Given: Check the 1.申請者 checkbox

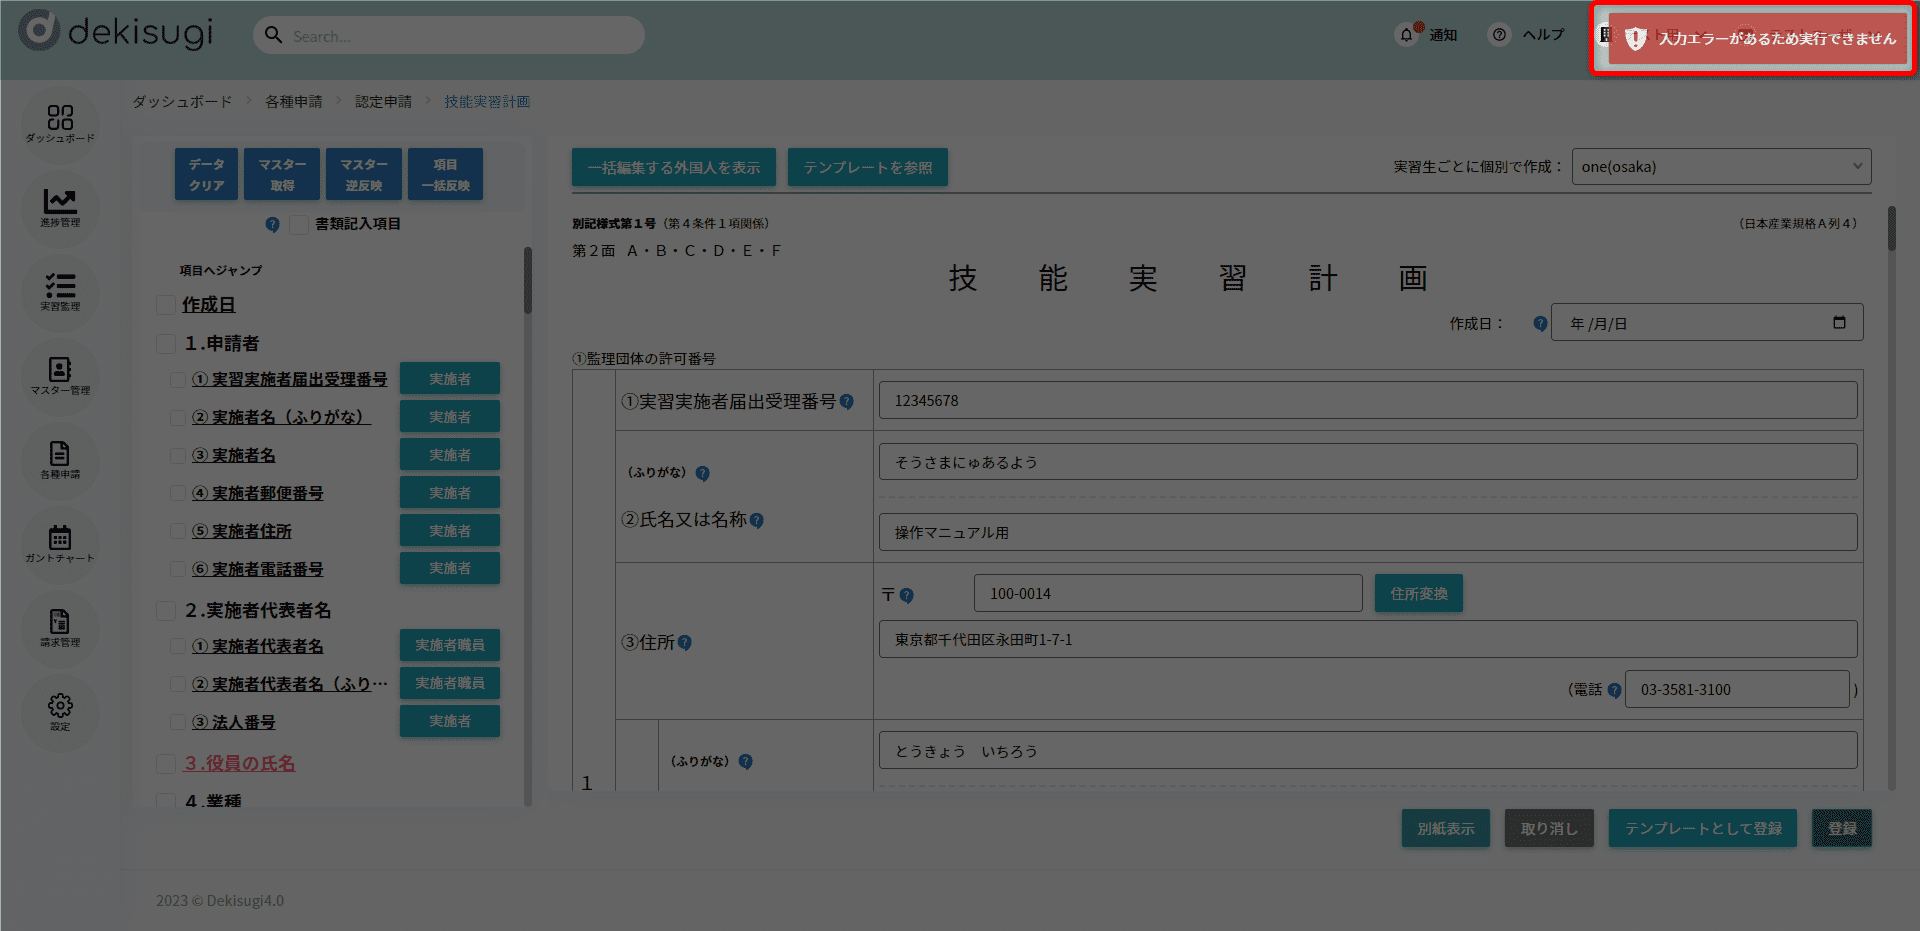Looking at the screenshot, I should coord(167,344).
